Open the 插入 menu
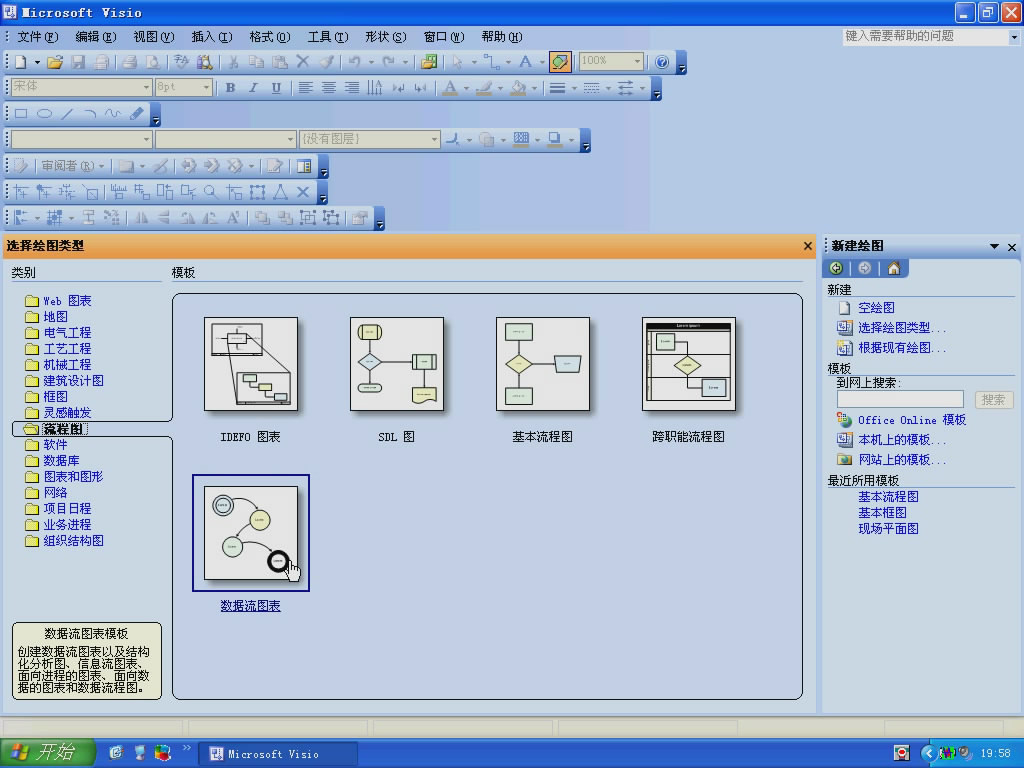Viewport: 1024px width, 768px height. click(212, 37)
